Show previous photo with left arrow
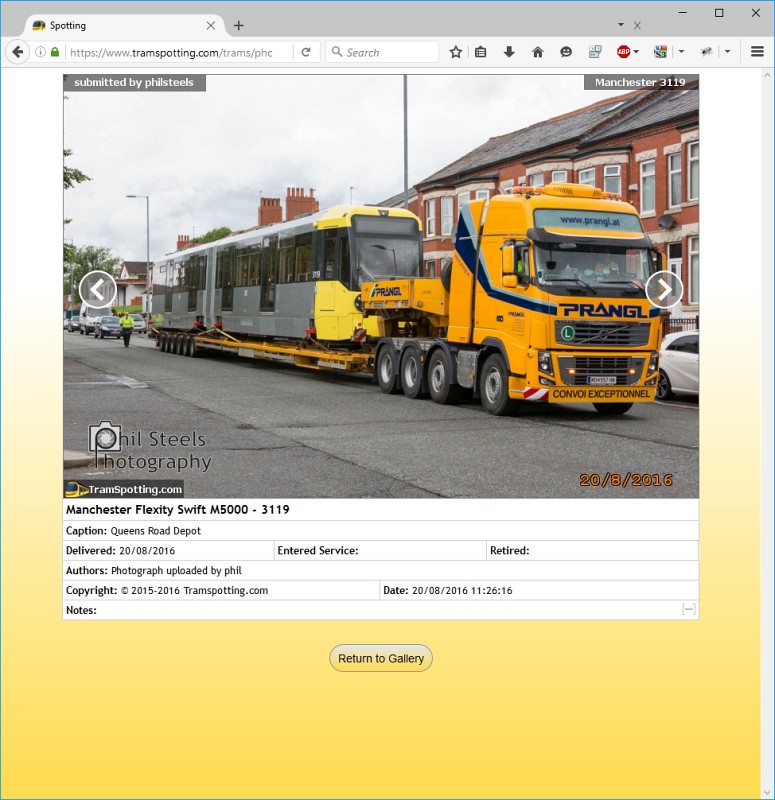 (98, 289)
